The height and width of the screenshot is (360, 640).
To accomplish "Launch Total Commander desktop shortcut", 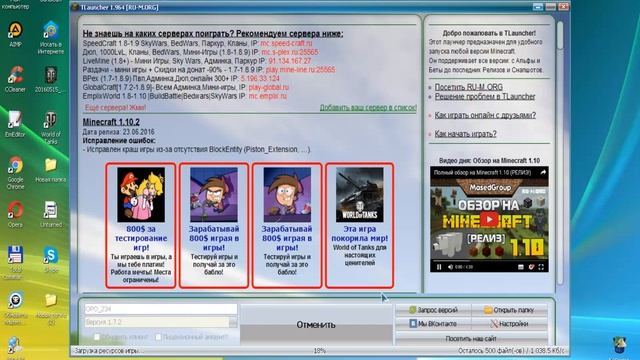I will [15, 262].
